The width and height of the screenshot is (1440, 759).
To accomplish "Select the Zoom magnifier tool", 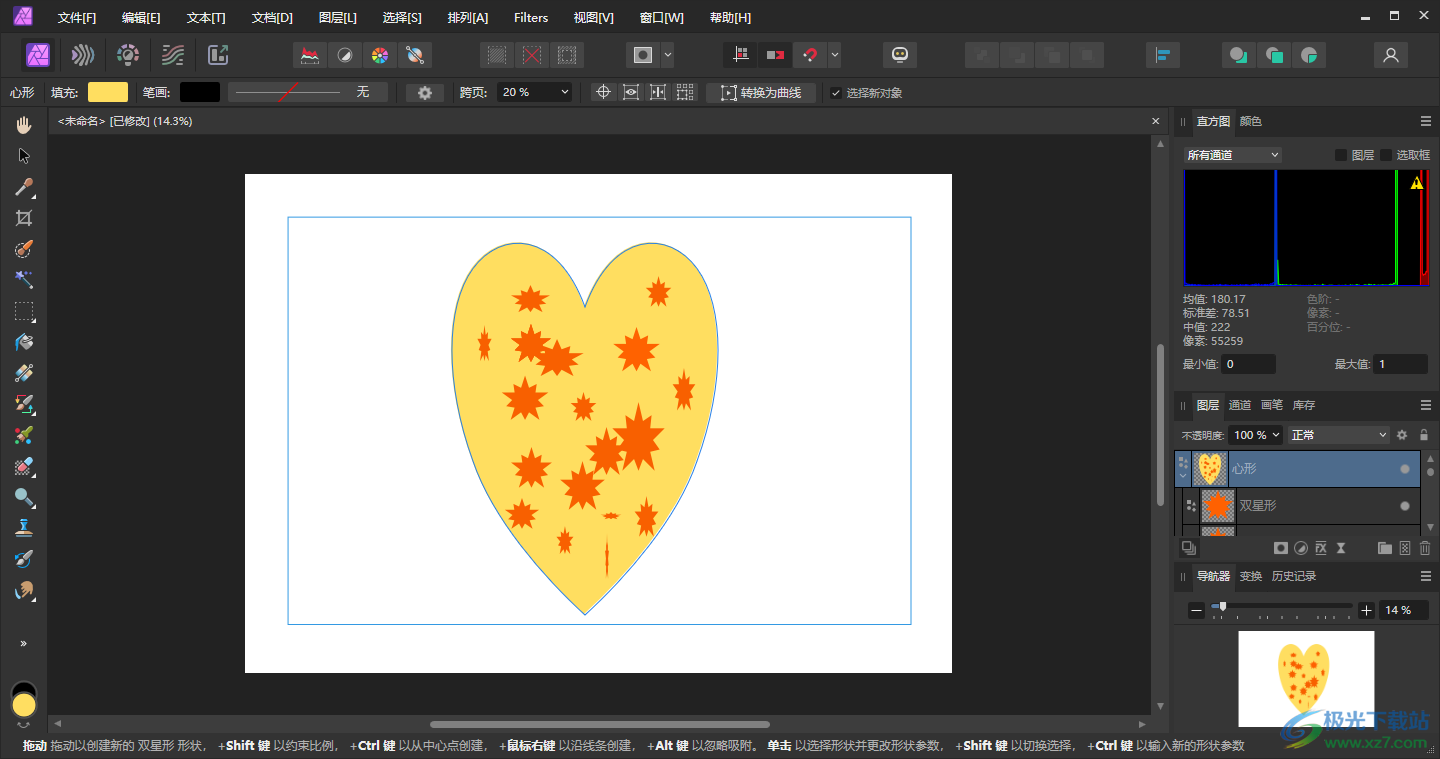I will pos(24,497).
